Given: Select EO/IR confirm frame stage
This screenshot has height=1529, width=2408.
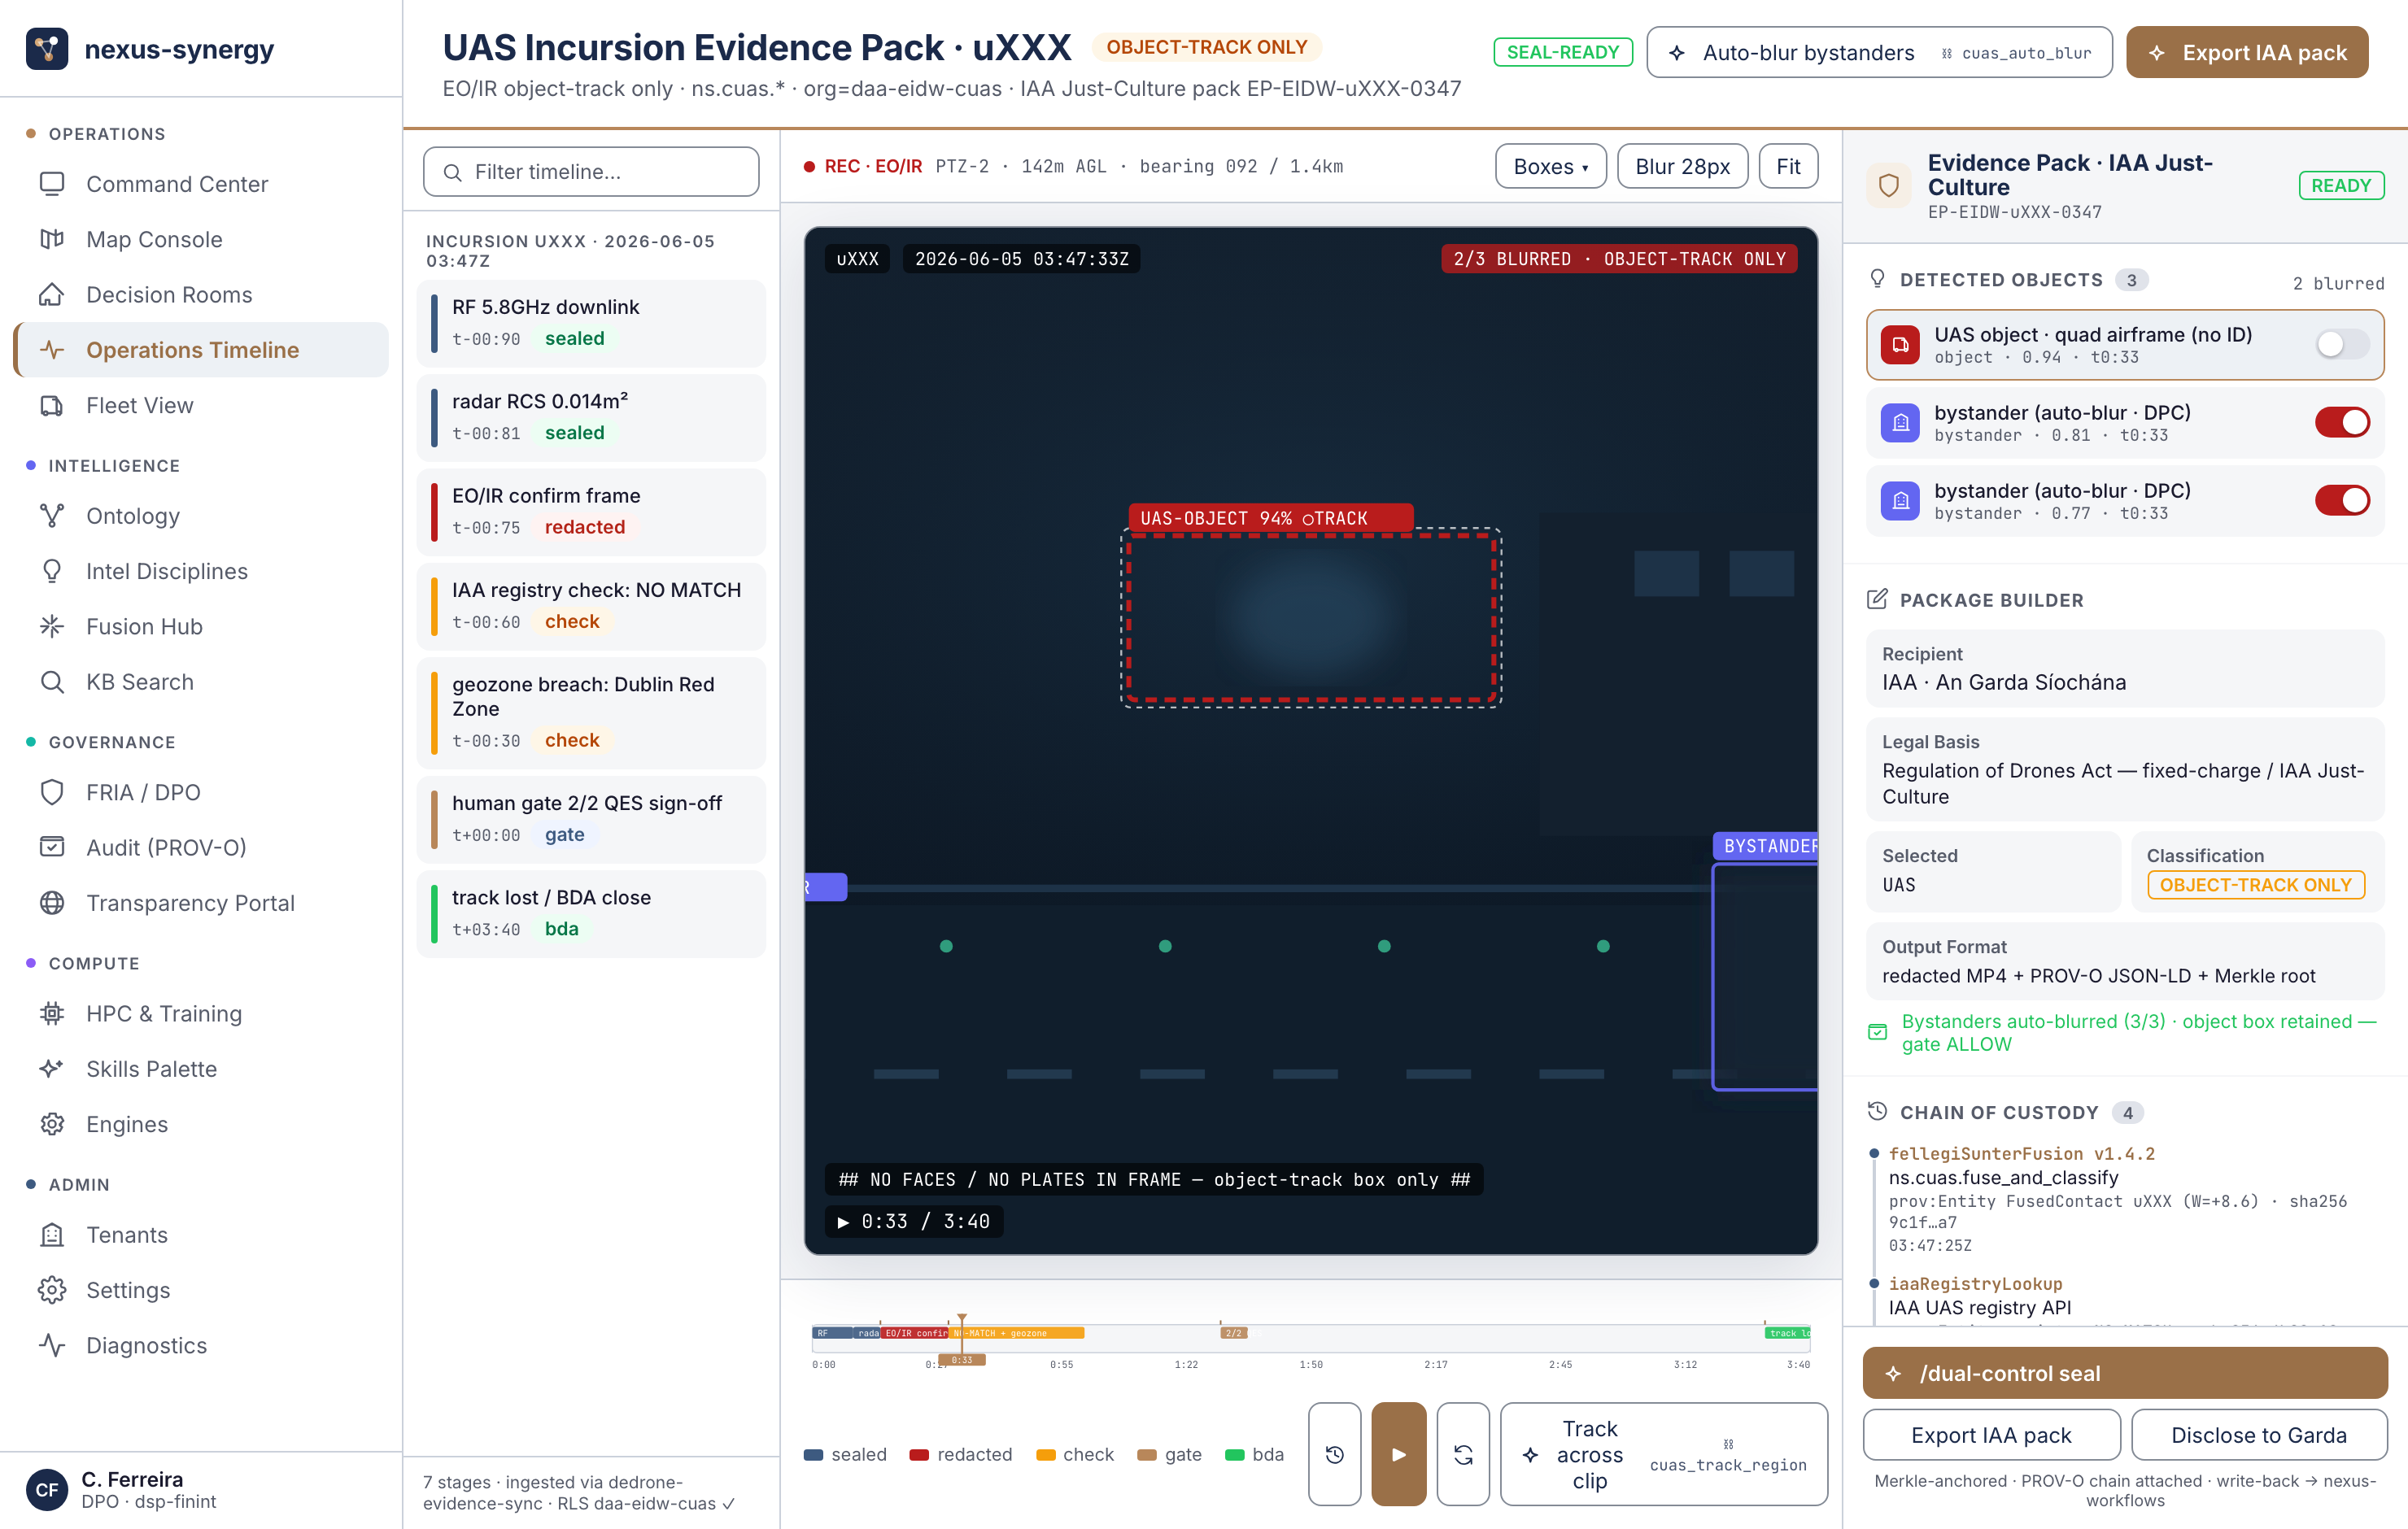Looking at the screenshot, I should (x=591, y=512).
